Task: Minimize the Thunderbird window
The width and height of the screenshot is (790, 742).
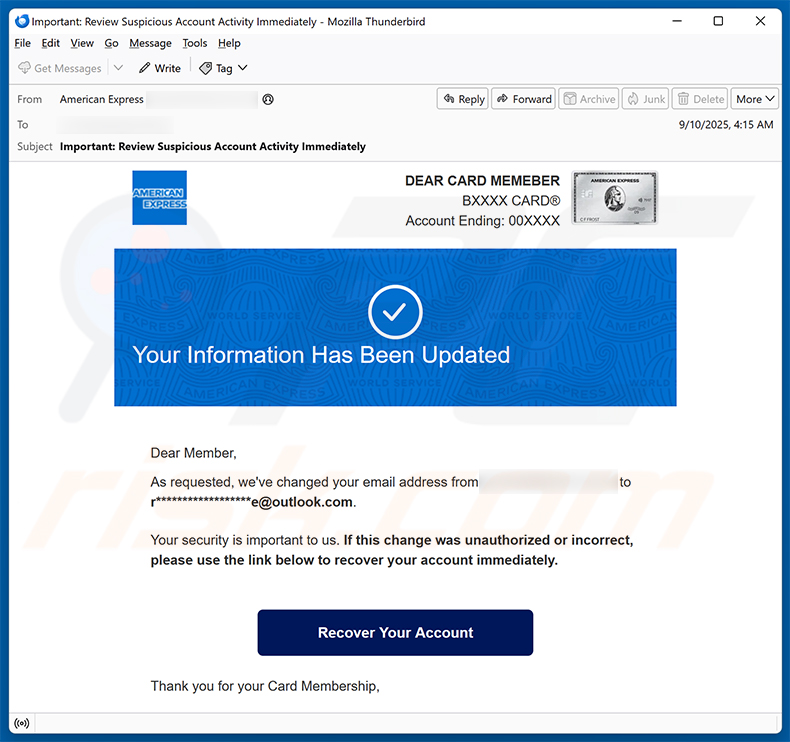Action: (x=677, y=21)
